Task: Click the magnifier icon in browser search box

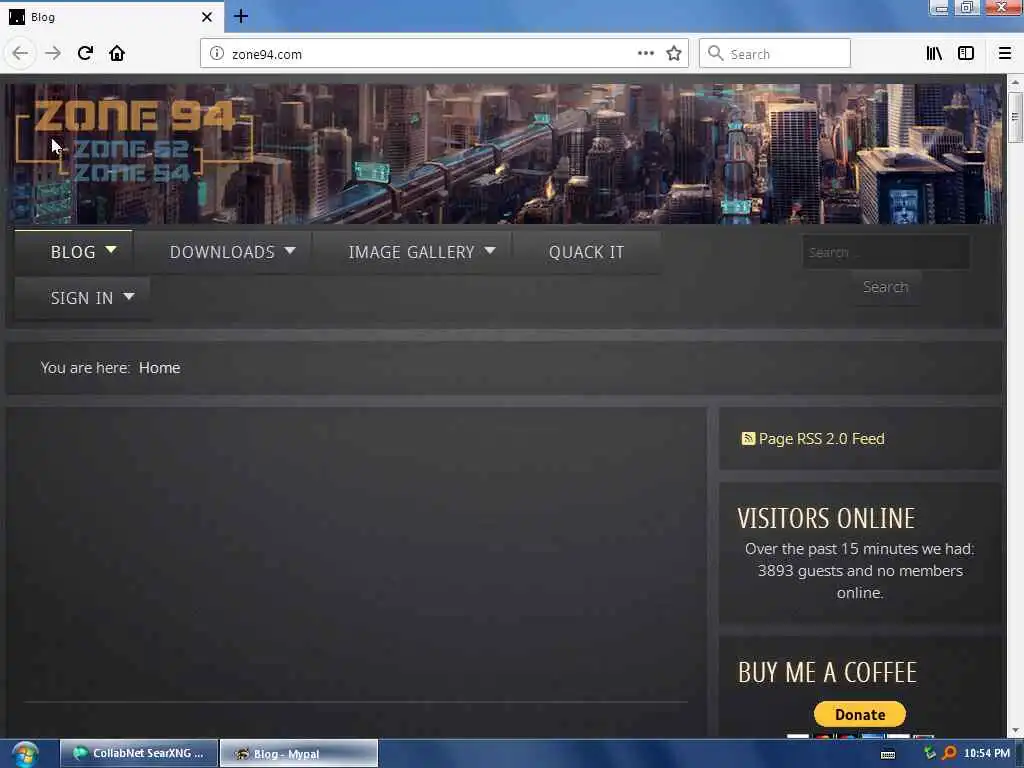Action: (x=715, y=54)
